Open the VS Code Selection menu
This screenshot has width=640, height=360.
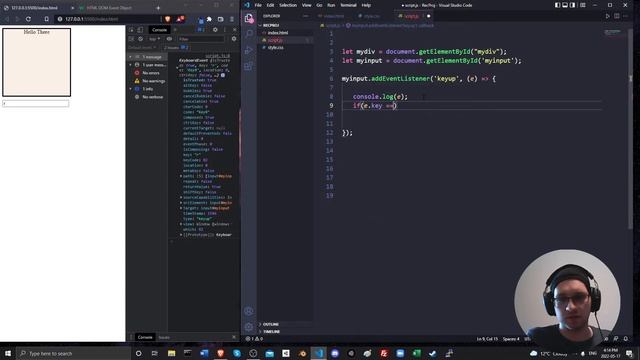288,5
